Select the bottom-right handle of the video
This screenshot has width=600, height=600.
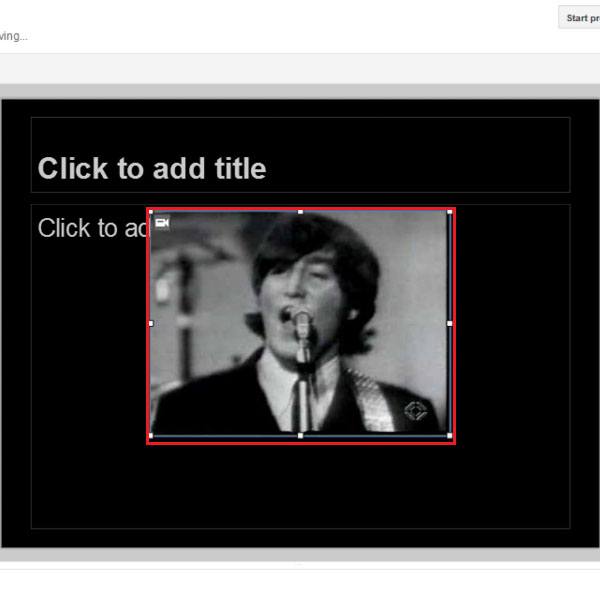tap(450, 435)
